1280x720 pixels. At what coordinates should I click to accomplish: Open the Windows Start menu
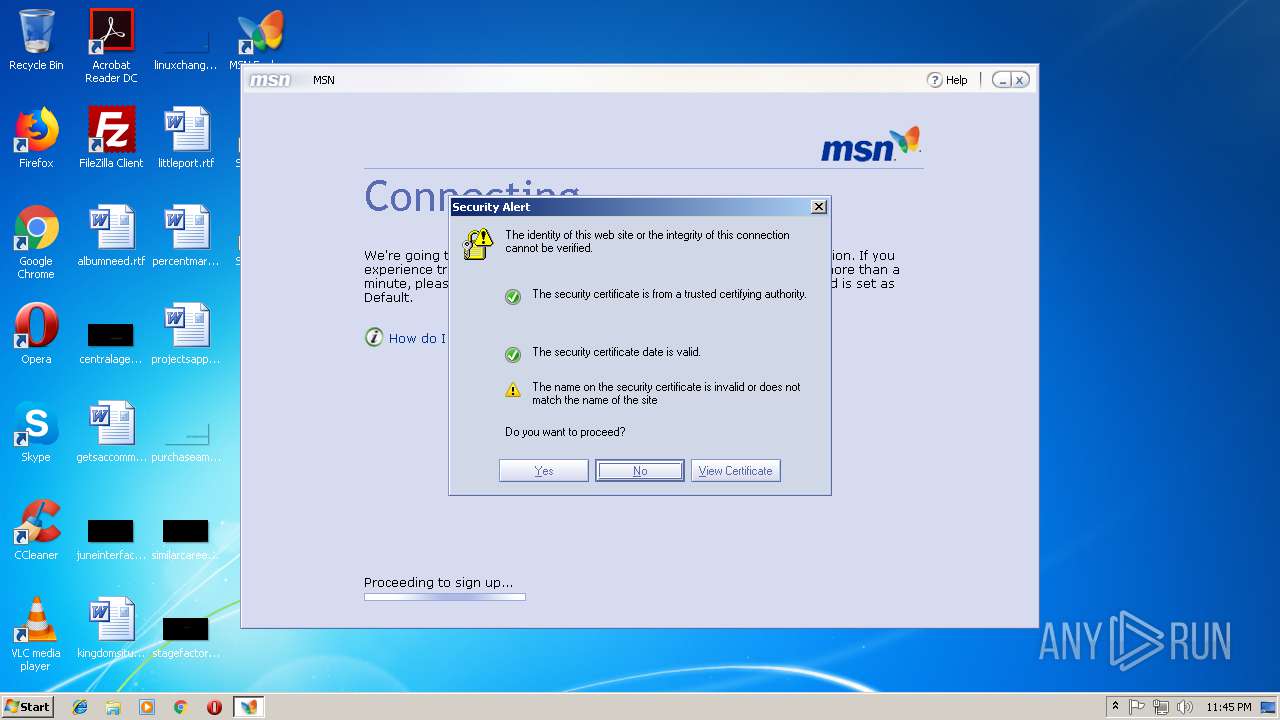pos(27,707)
